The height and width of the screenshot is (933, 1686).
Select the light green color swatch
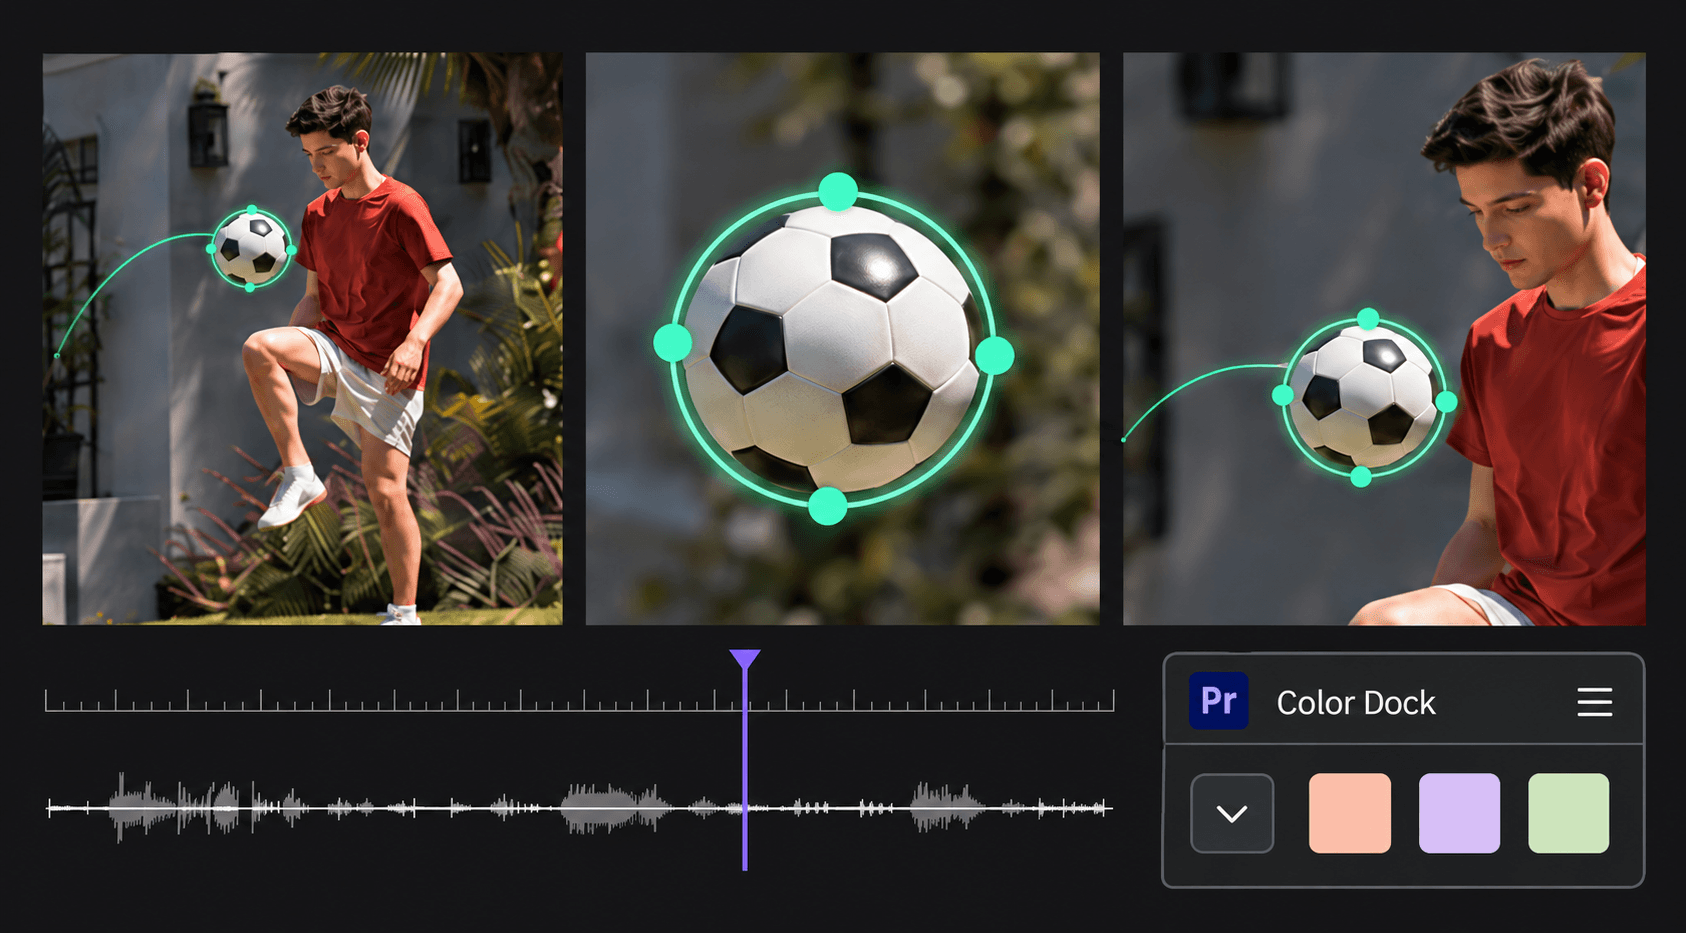coord(1568,813)
